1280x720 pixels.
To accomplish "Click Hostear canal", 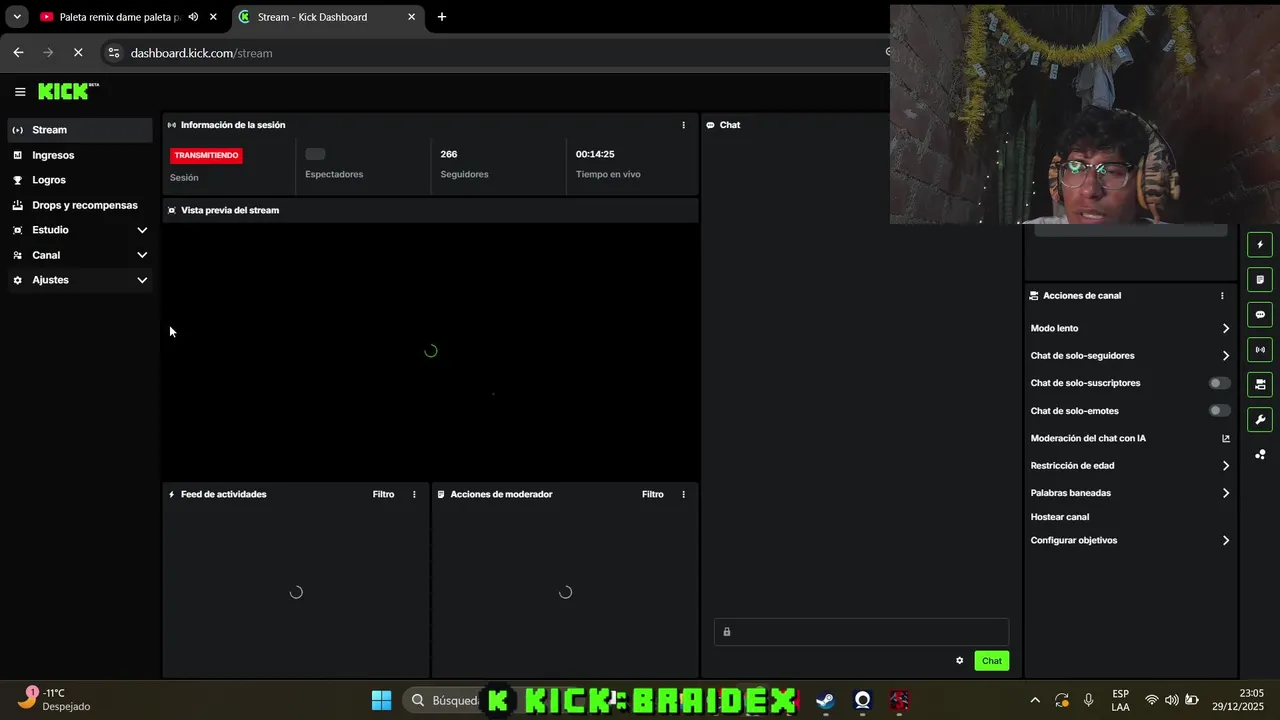I will [1060, 517].
